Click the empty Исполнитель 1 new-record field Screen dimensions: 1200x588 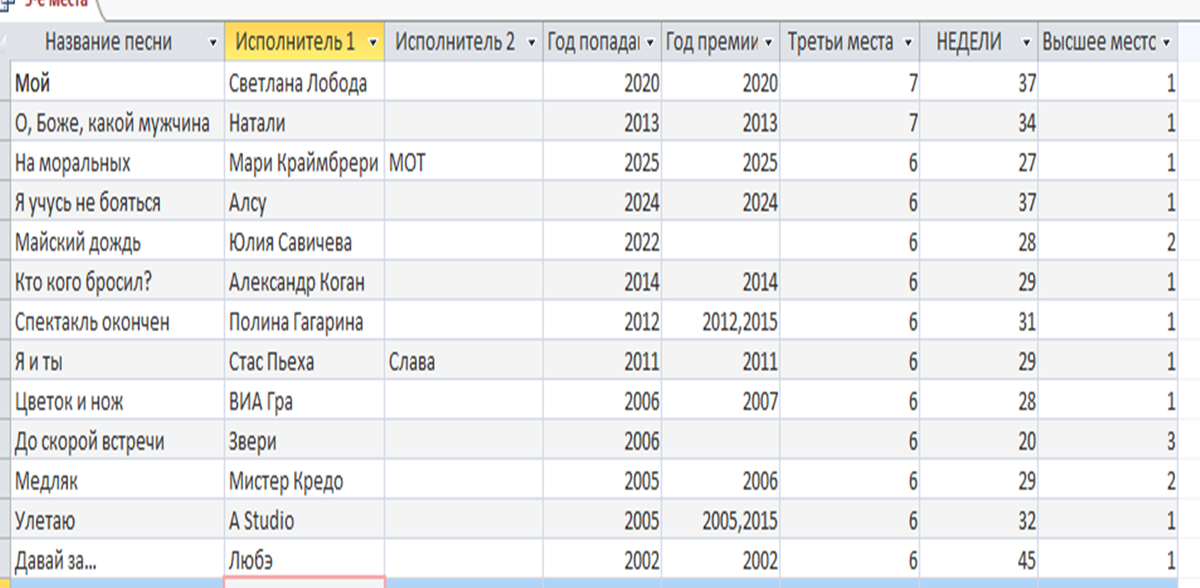[305, 582]
